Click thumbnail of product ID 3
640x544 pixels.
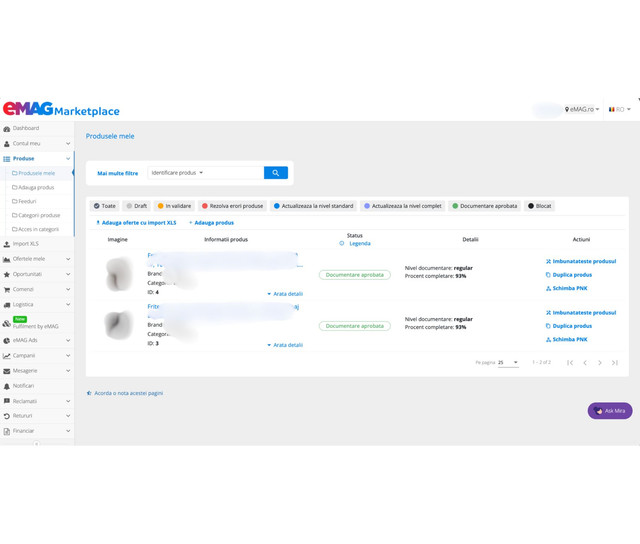[118, 325]
